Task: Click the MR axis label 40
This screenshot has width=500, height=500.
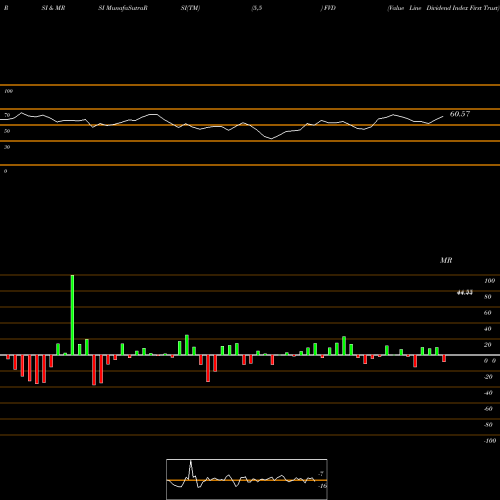Action: click(488, 329)
